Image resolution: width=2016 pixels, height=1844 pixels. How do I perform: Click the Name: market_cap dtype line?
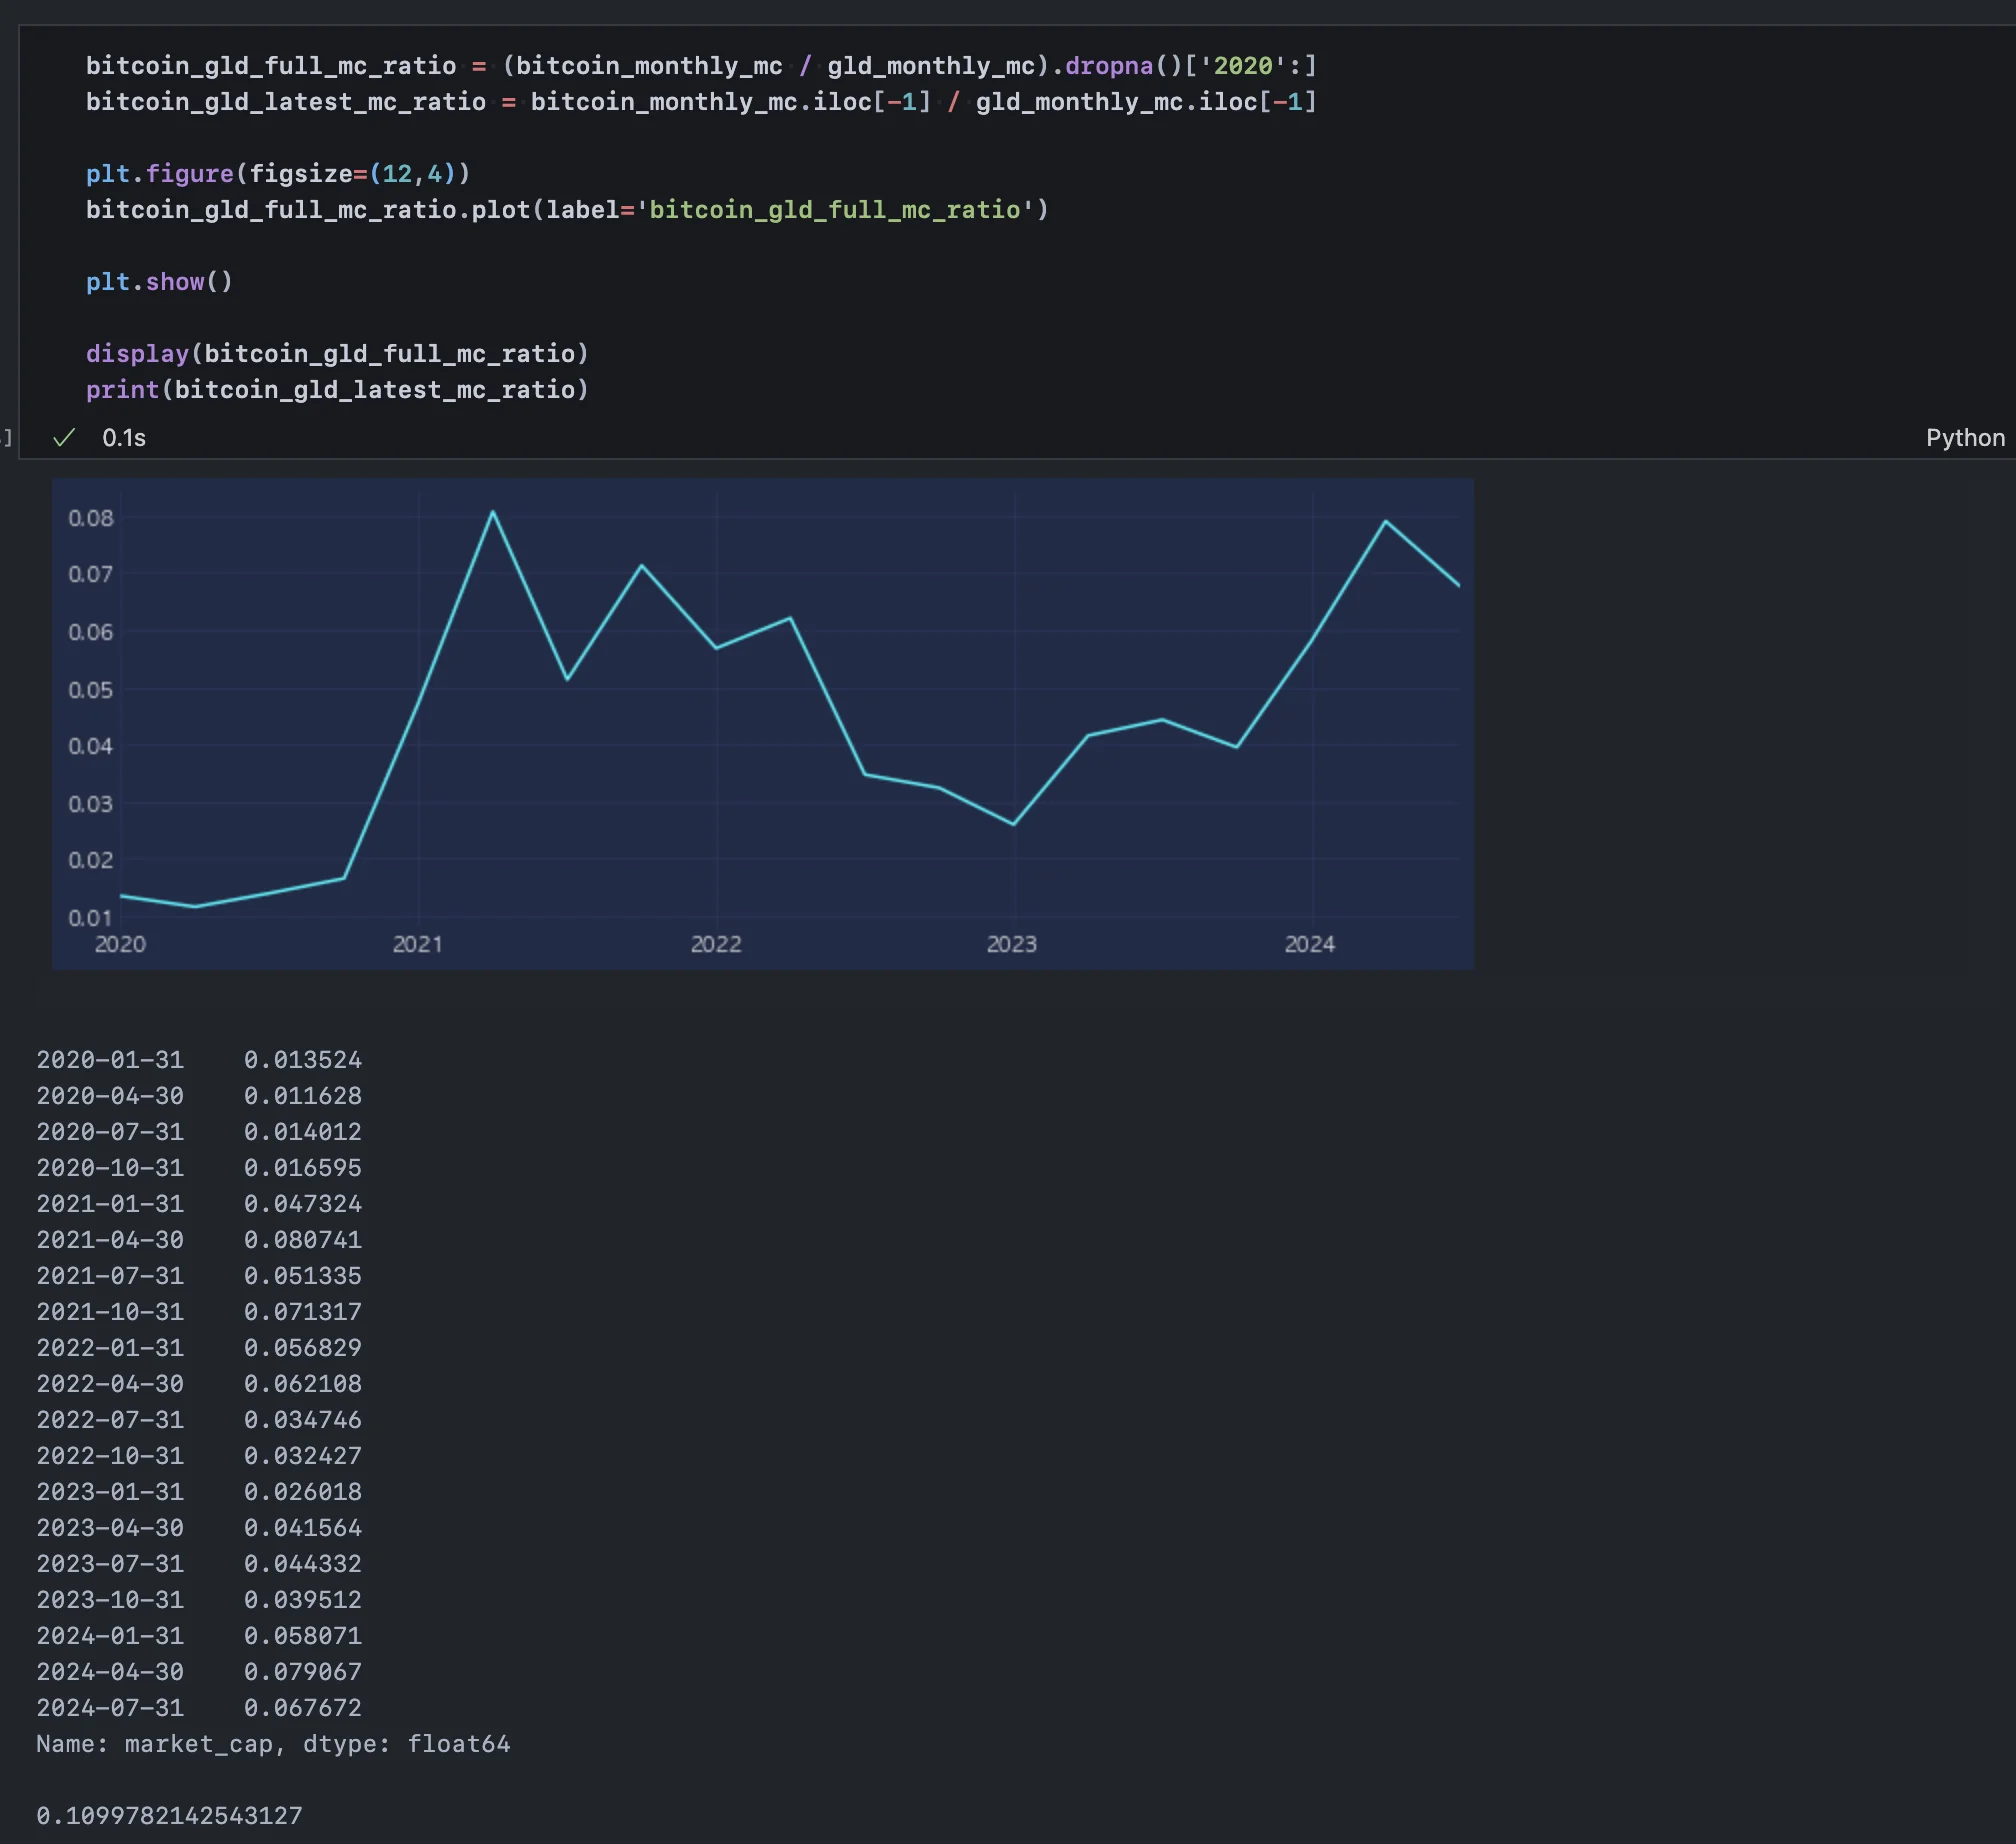[x=272, y=1744]
